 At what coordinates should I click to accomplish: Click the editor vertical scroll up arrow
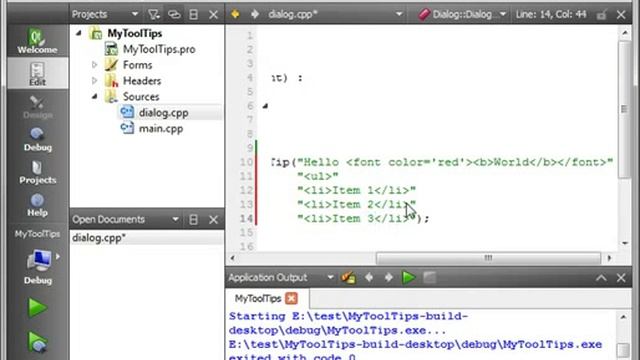[x=625, y=32]
